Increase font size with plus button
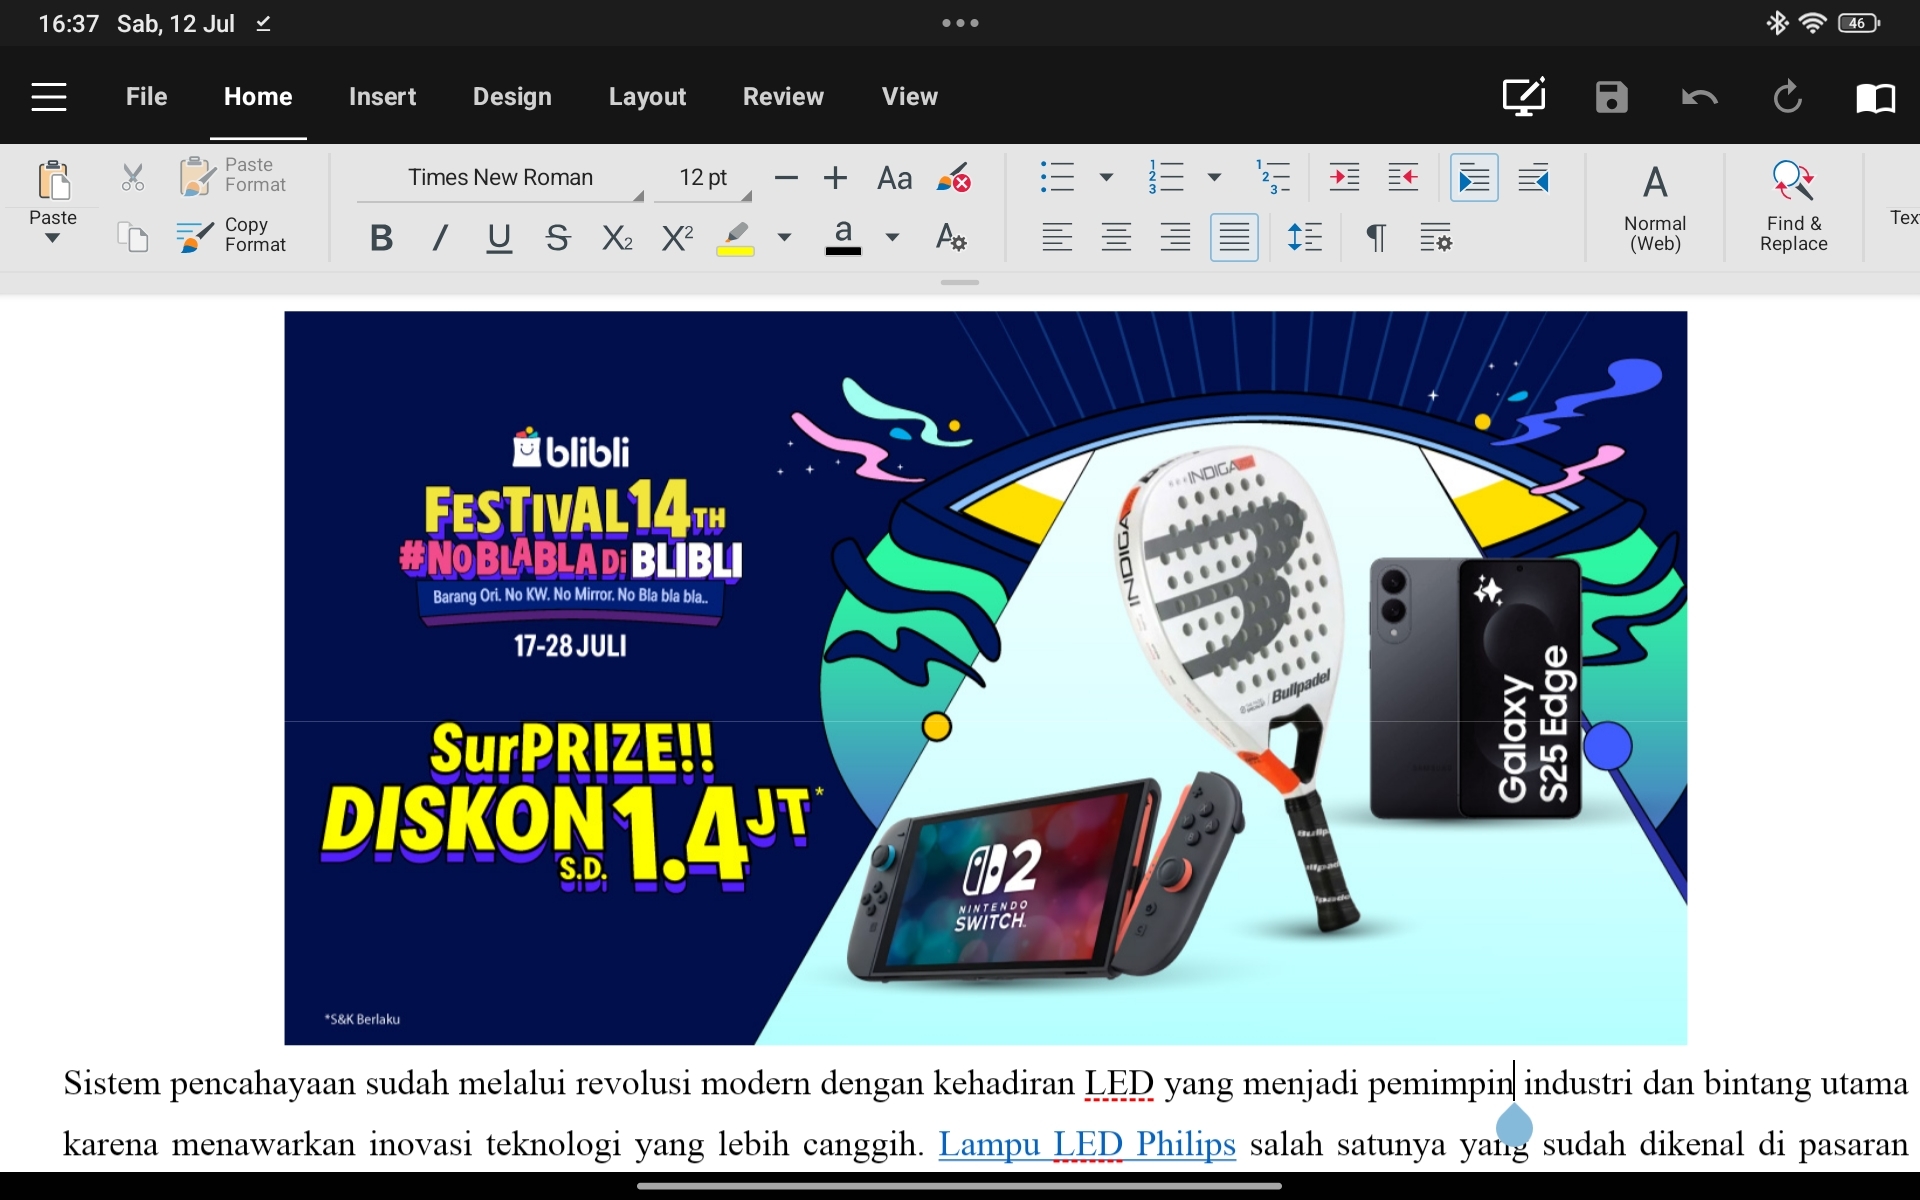 835,179
